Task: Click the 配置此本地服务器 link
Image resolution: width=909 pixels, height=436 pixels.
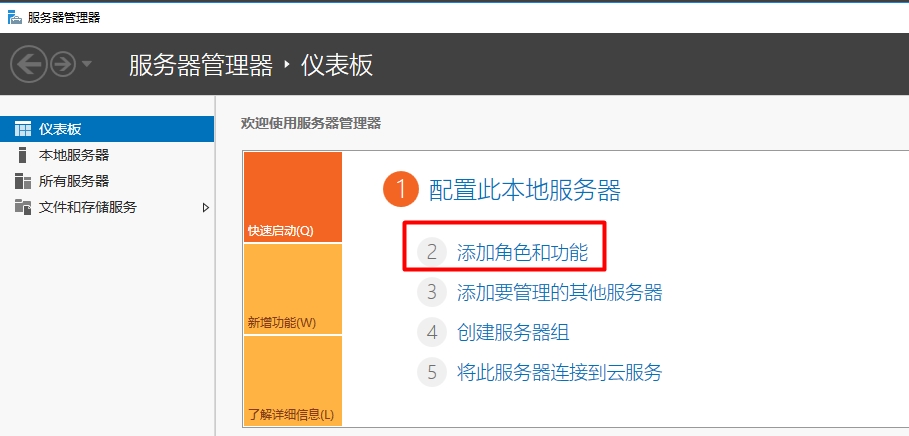Action: tap(525, 190)
